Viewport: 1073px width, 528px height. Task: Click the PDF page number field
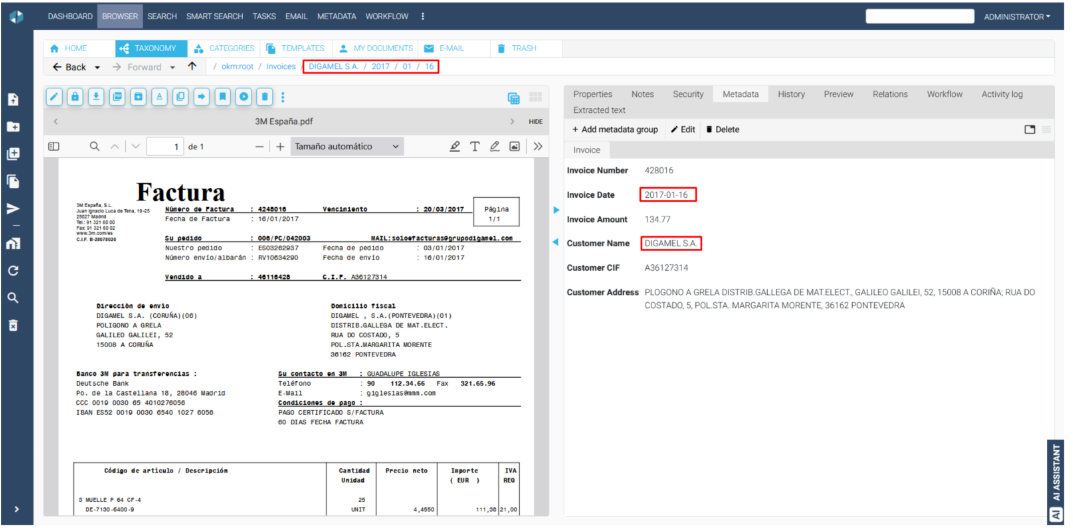[x=164, y=147]
